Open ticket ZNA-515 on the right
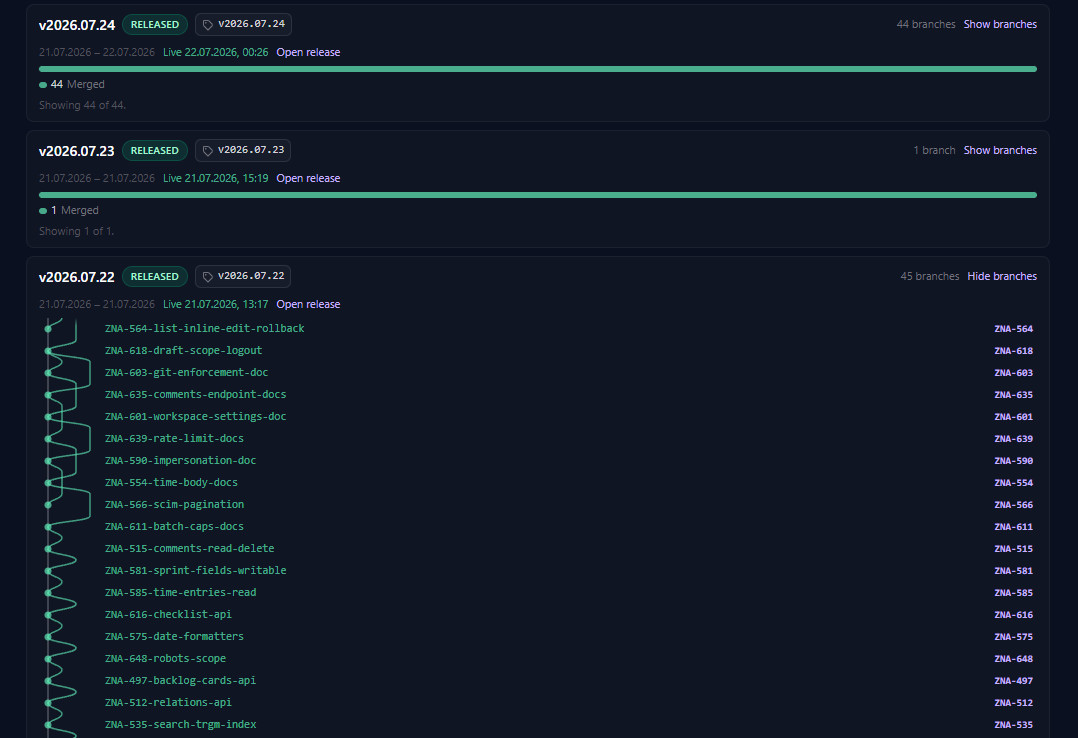Image resolution: width=1078 pixels, height=738 pixels. pyautogui.click(x=1013, y=549)
